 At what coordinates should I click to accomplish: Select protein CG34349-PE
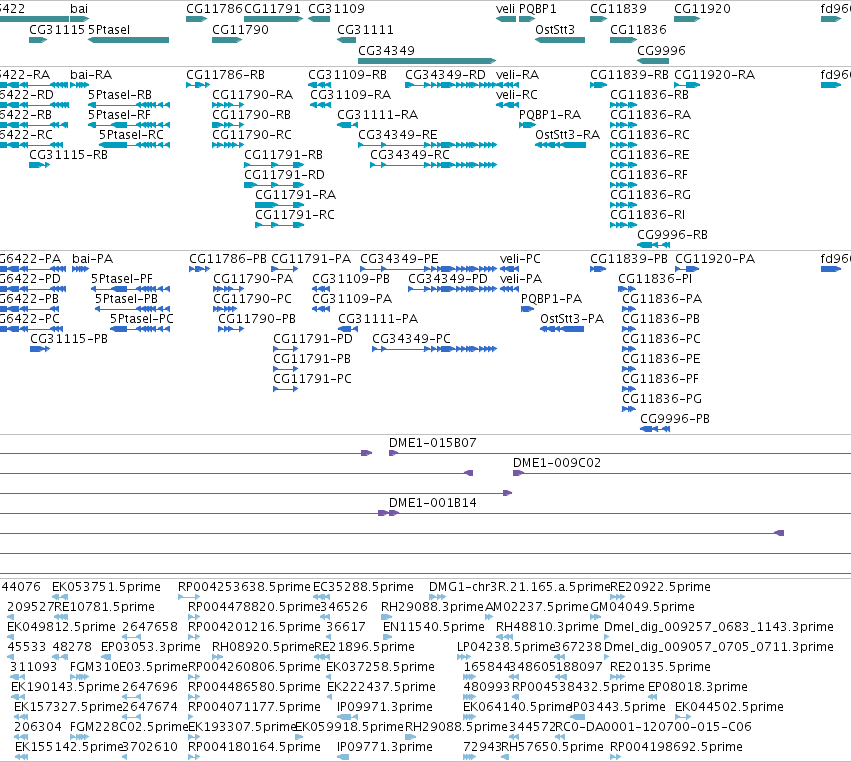(x=399, y=258)
